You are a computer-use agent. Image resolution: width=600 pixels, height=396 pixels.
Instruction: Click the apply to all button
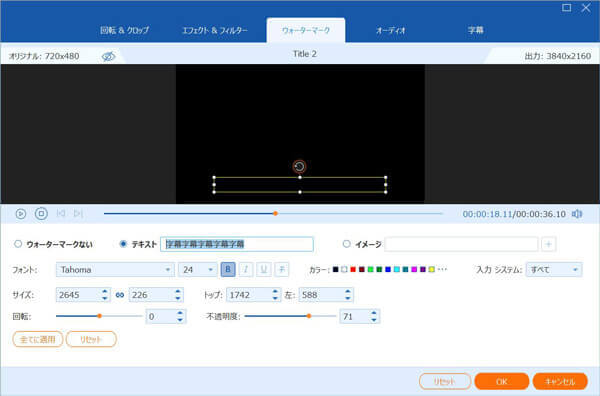(38, 339)
